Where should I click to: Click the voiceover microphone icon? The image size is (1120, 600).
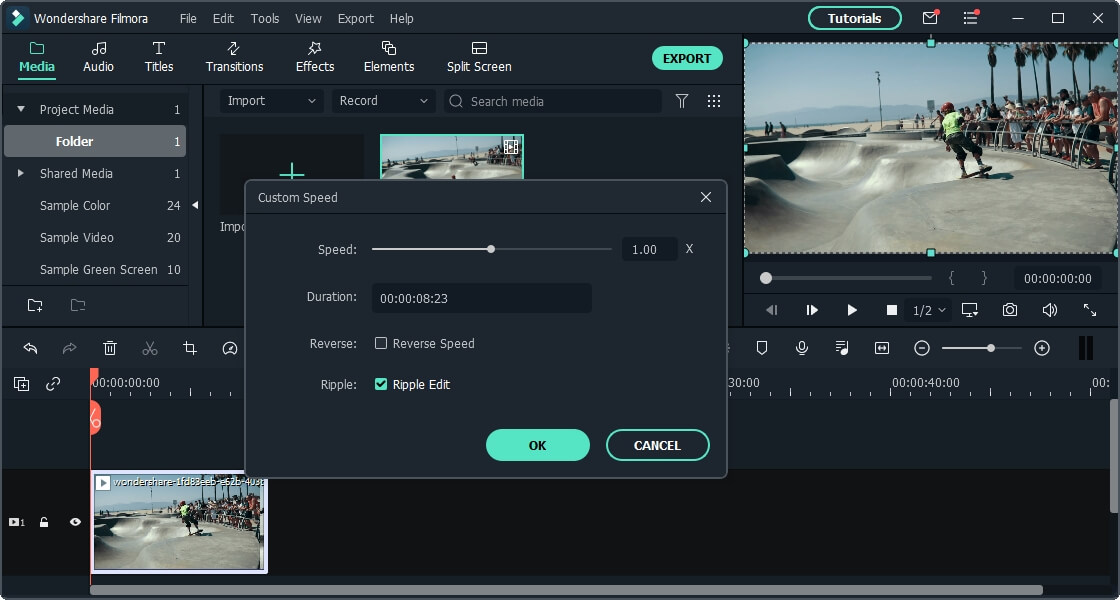(802, 348)
